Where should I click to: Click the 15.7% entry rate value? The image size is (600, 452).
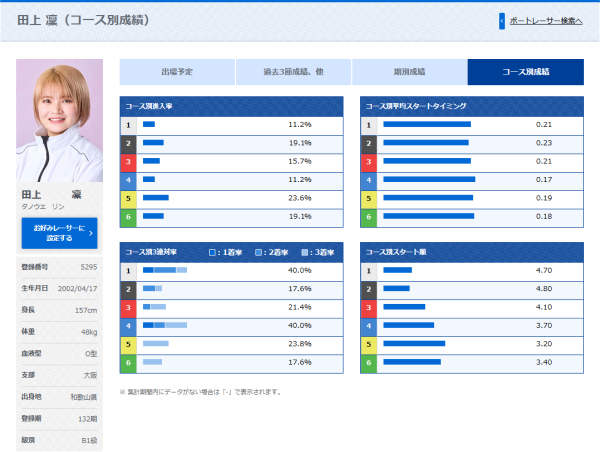coord(300,162)
